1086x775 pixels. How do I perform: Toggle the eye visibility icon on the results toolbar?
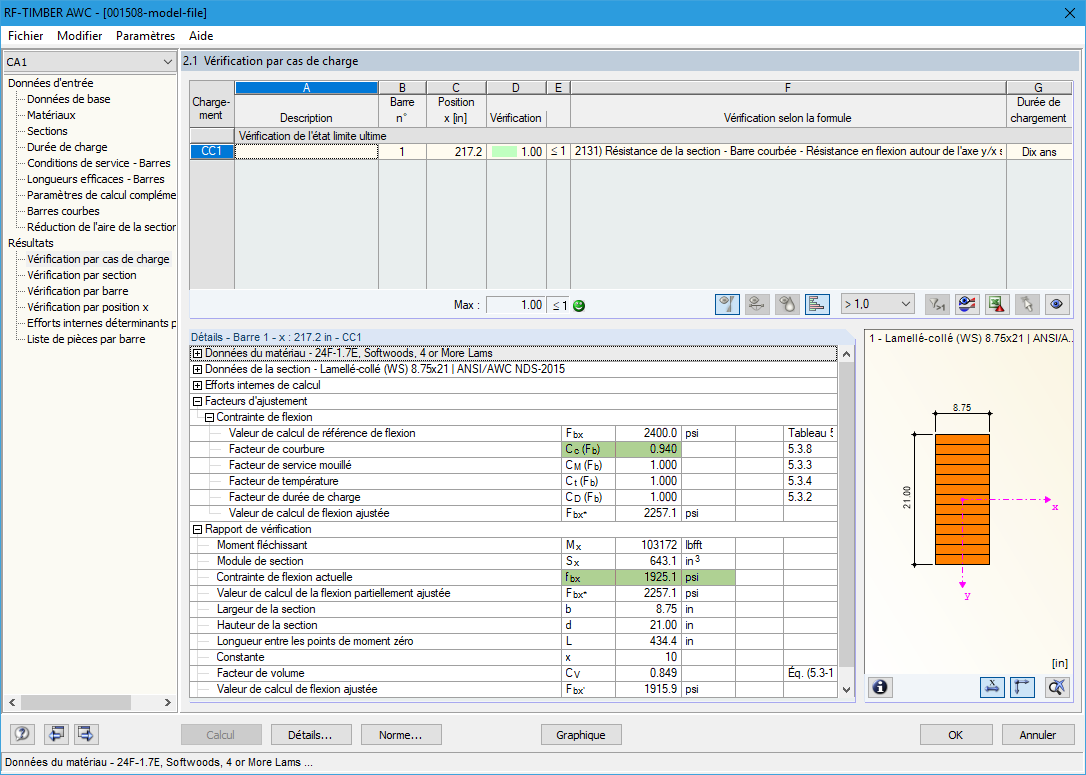[1059, 304]
